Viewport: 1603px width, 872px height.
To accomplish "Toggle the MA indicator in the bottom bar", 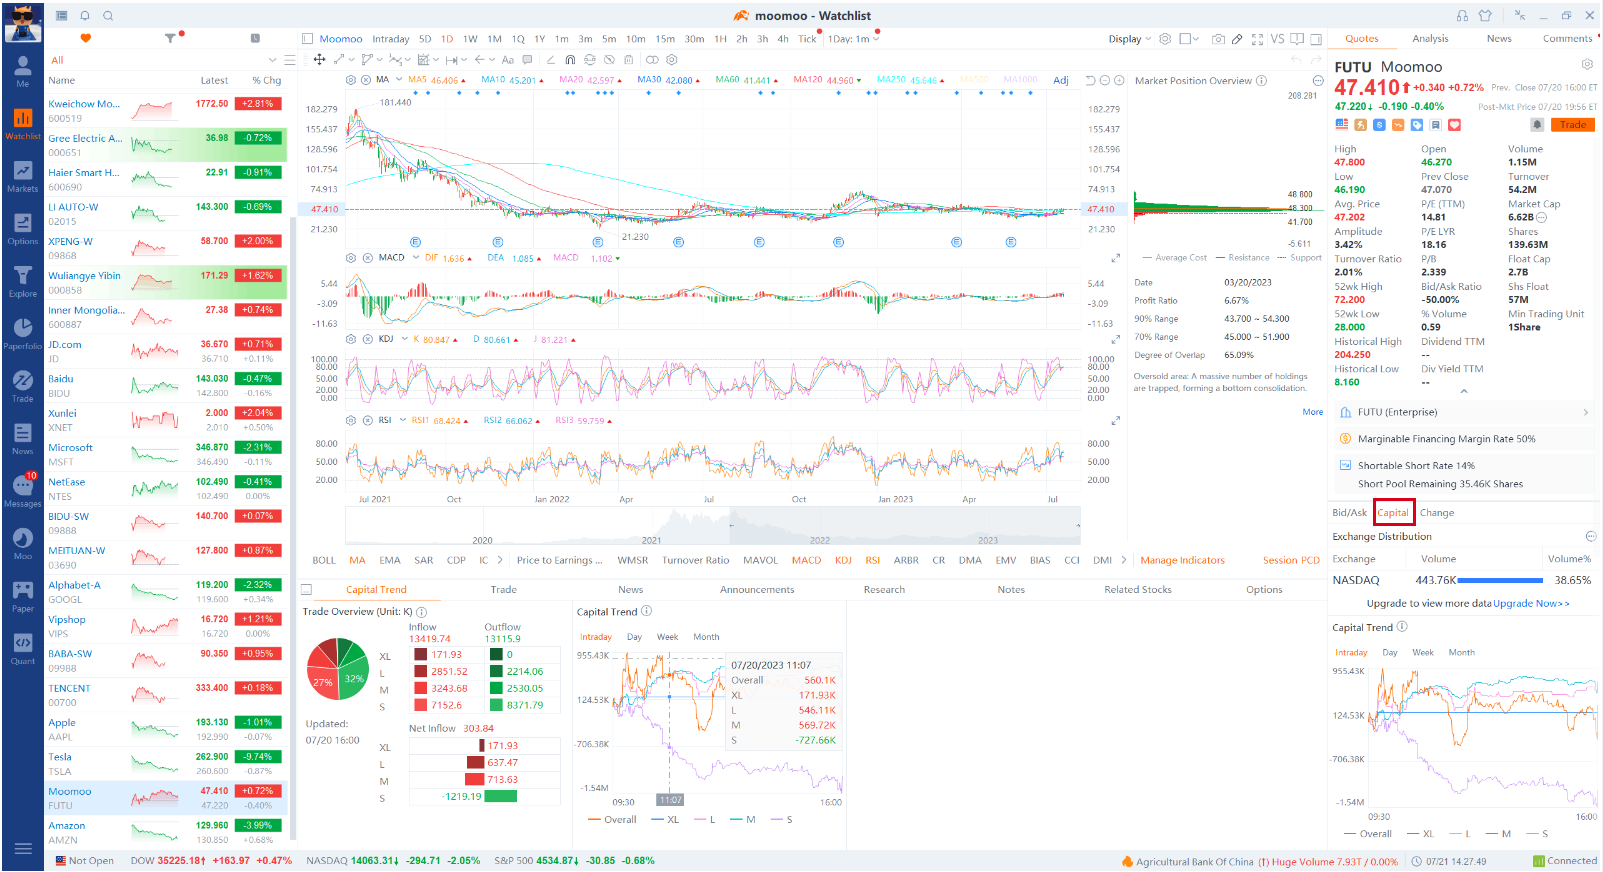I will pyautogui.click(x=357, y=560).
